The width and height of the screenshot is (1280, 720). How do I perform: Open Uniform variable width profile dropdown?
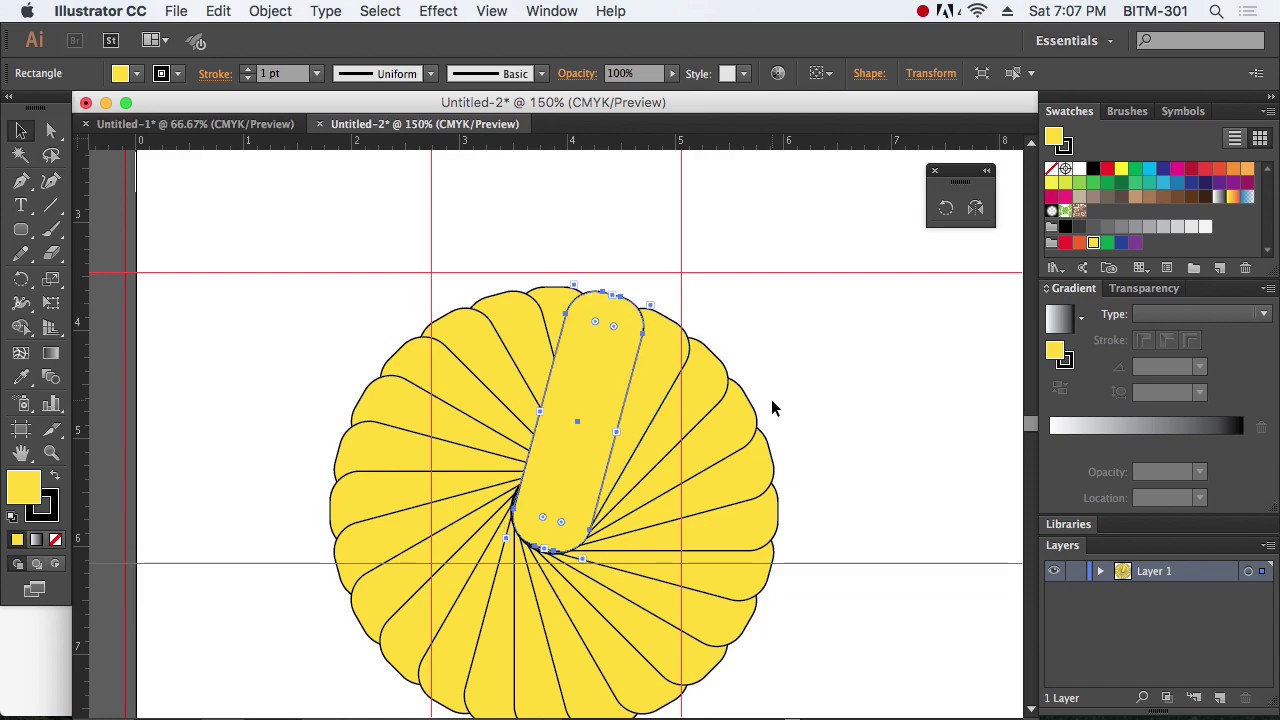click(430, 73)
